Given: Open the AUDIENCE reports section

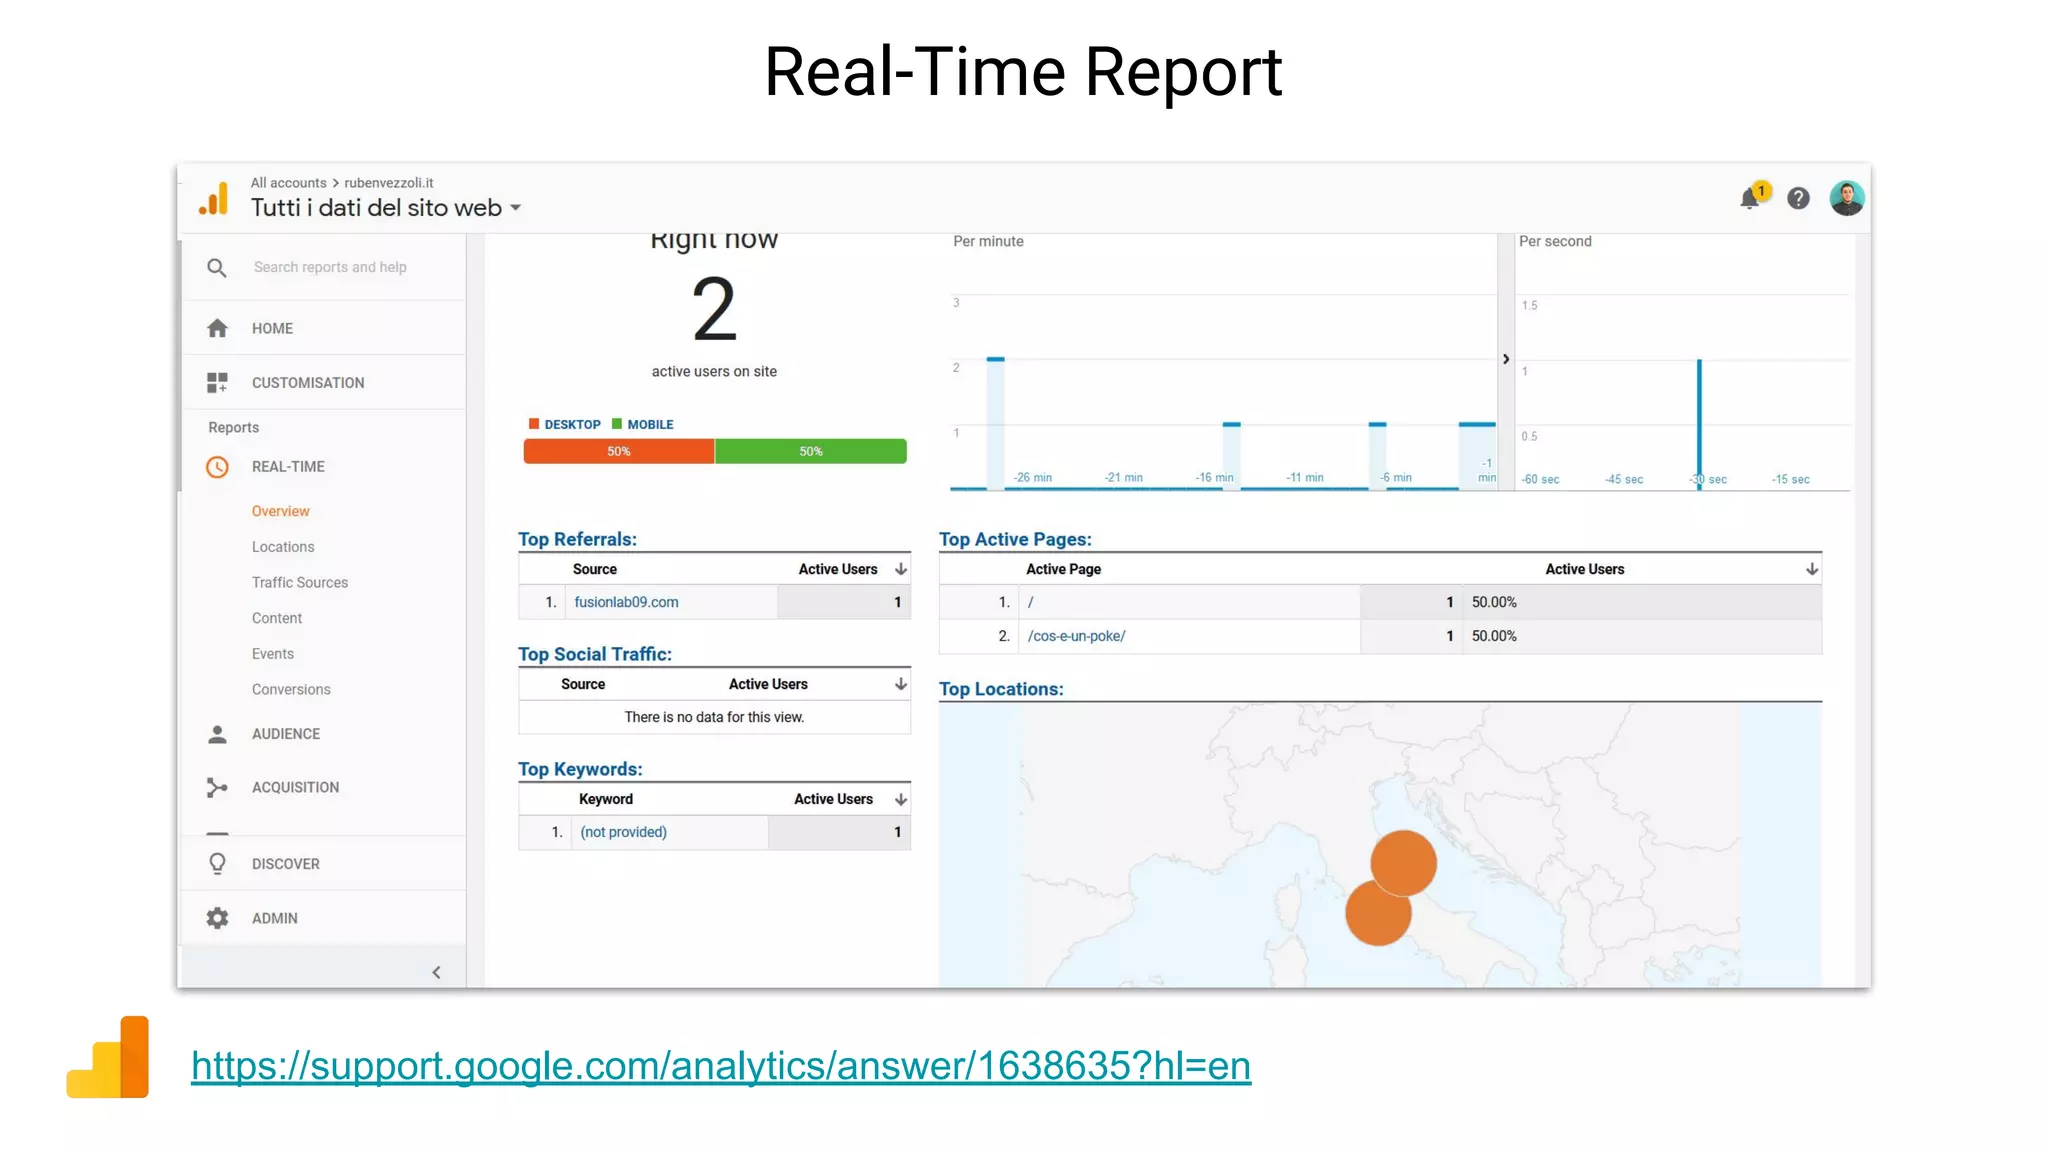Looking at the screenshot, I should 286,734.
